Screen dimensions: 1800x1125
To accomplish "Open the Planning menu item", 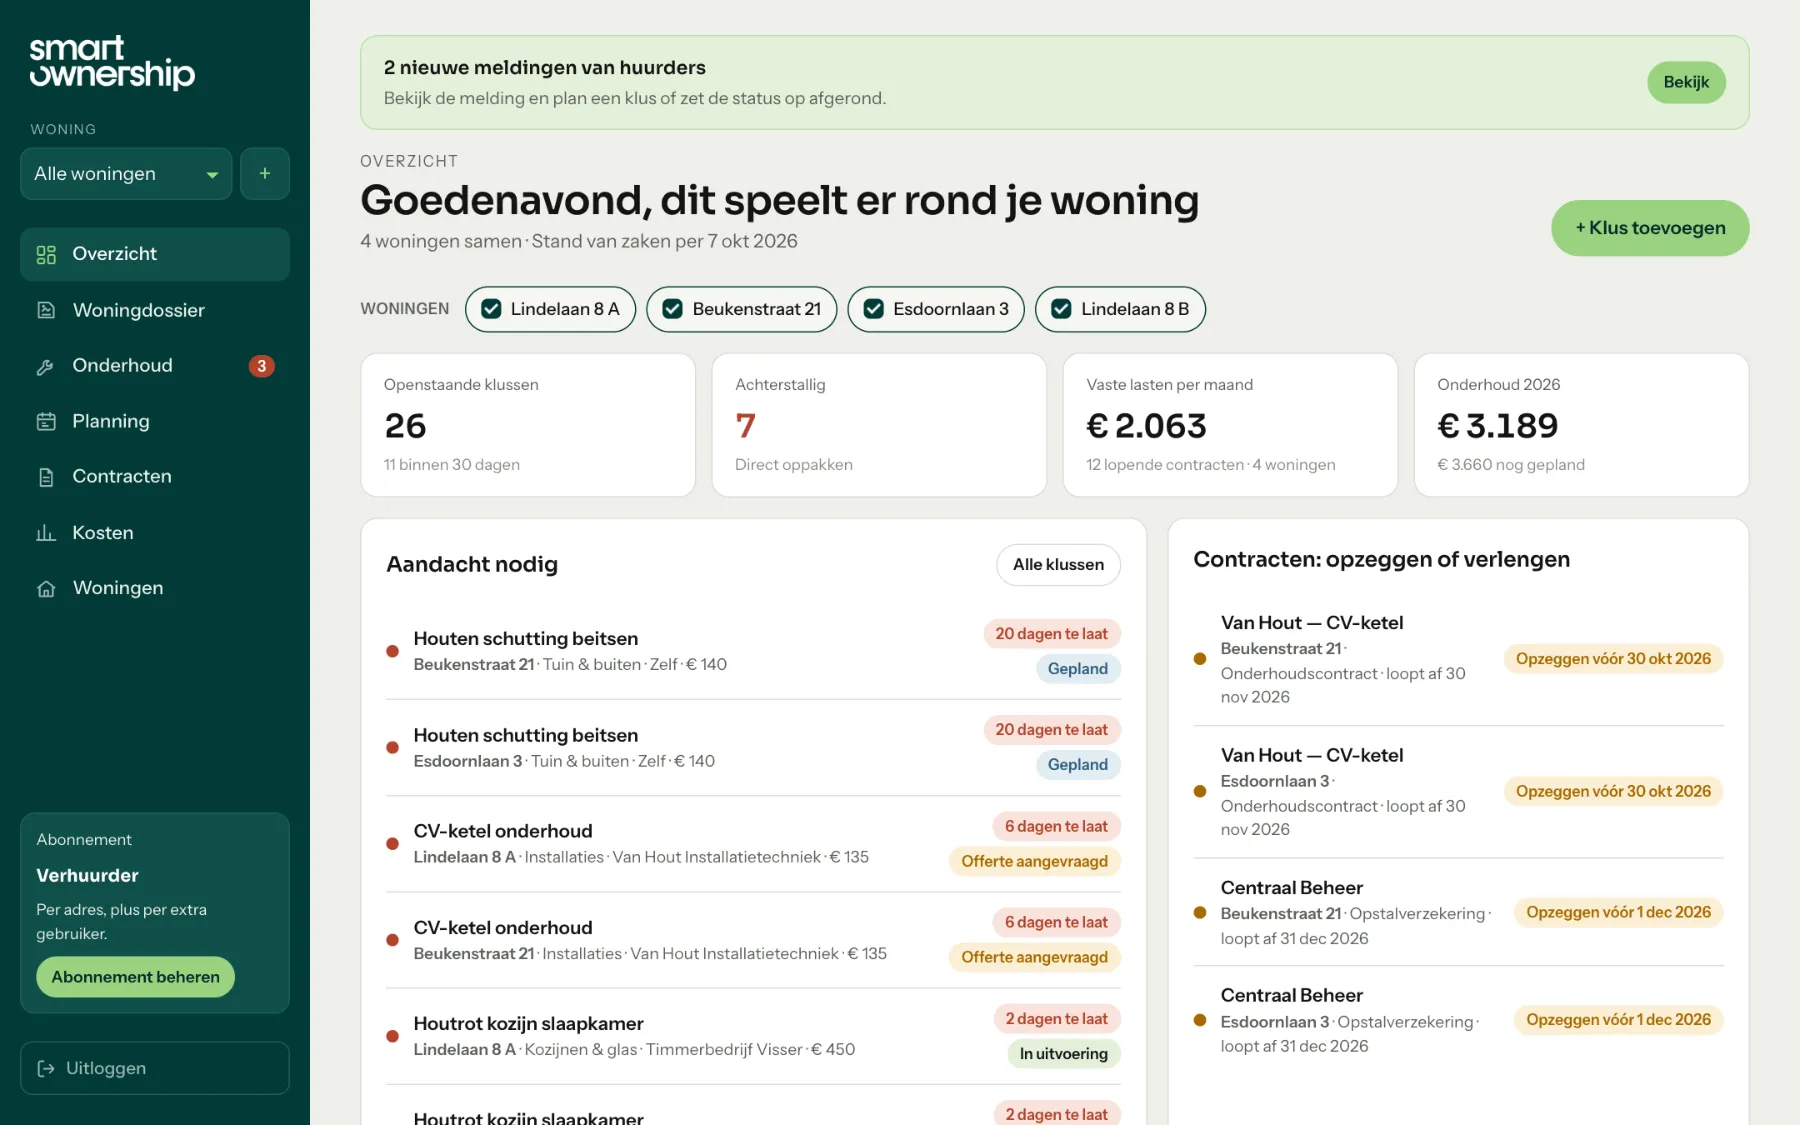I will click(155, 421).
